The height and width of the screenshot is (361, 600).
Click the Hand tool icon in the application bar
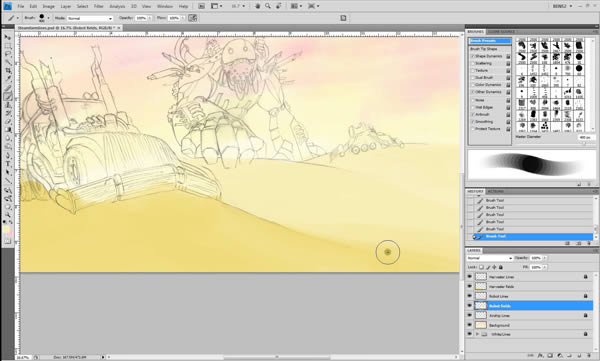pyautogui.click(x=258, y=6)
